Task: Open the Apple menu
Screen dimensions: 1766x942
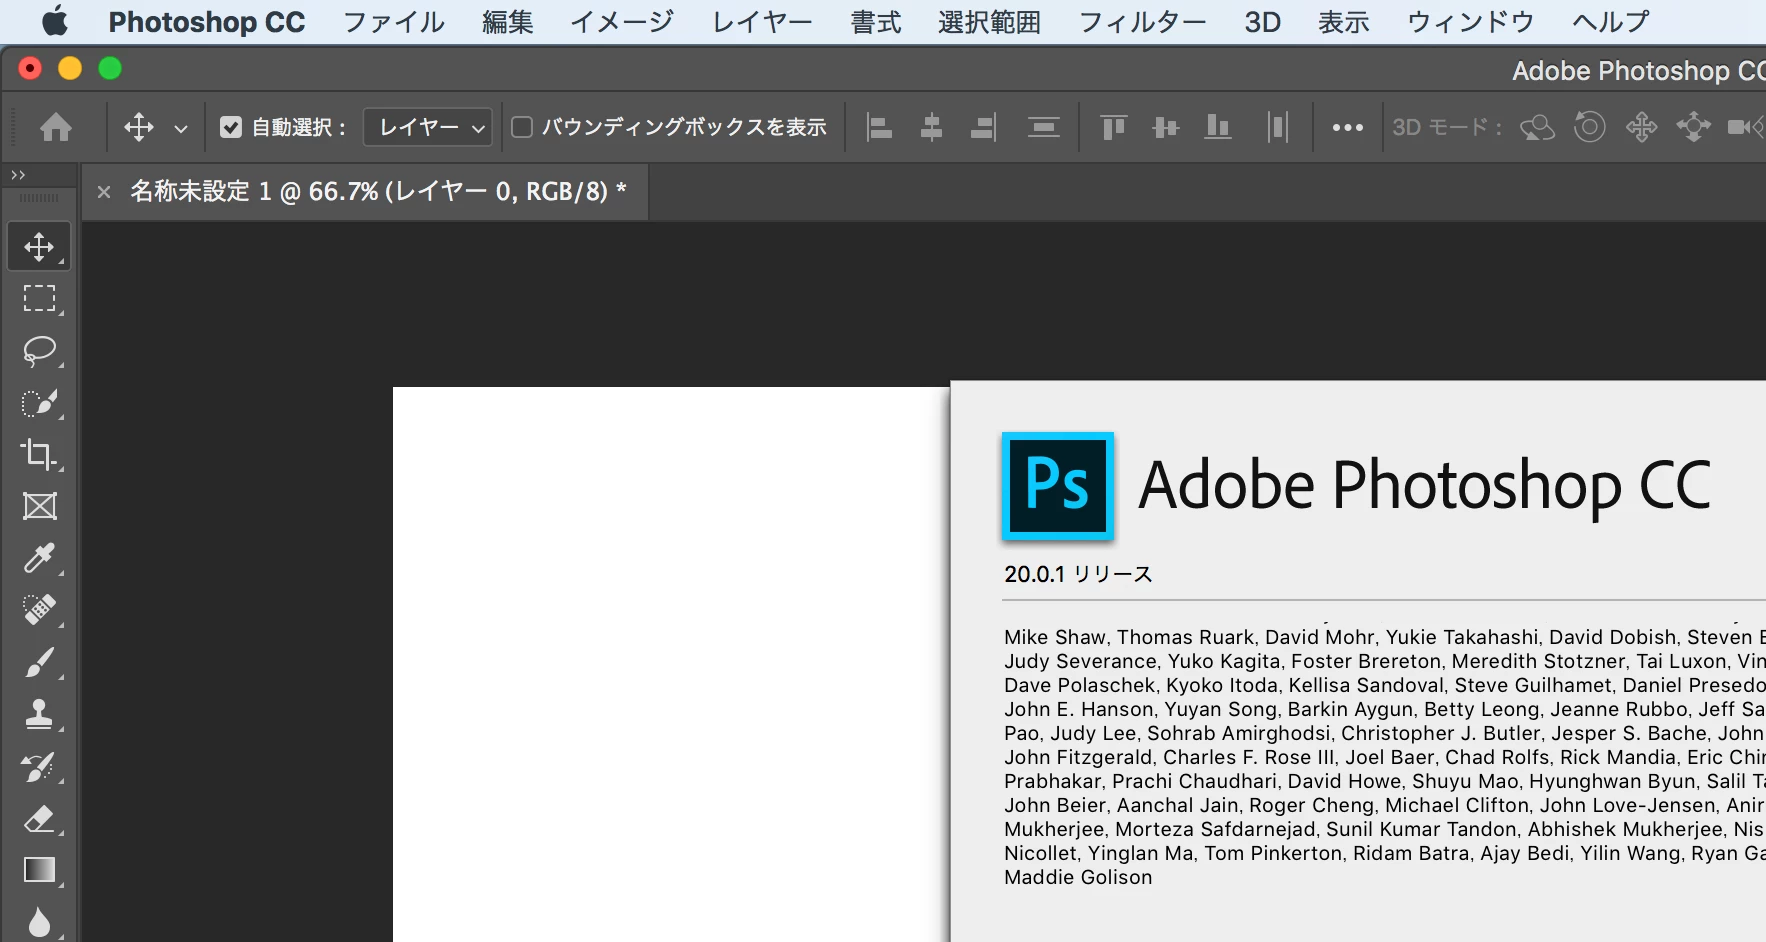Action: pyautogui.click(x=55, y=21)
